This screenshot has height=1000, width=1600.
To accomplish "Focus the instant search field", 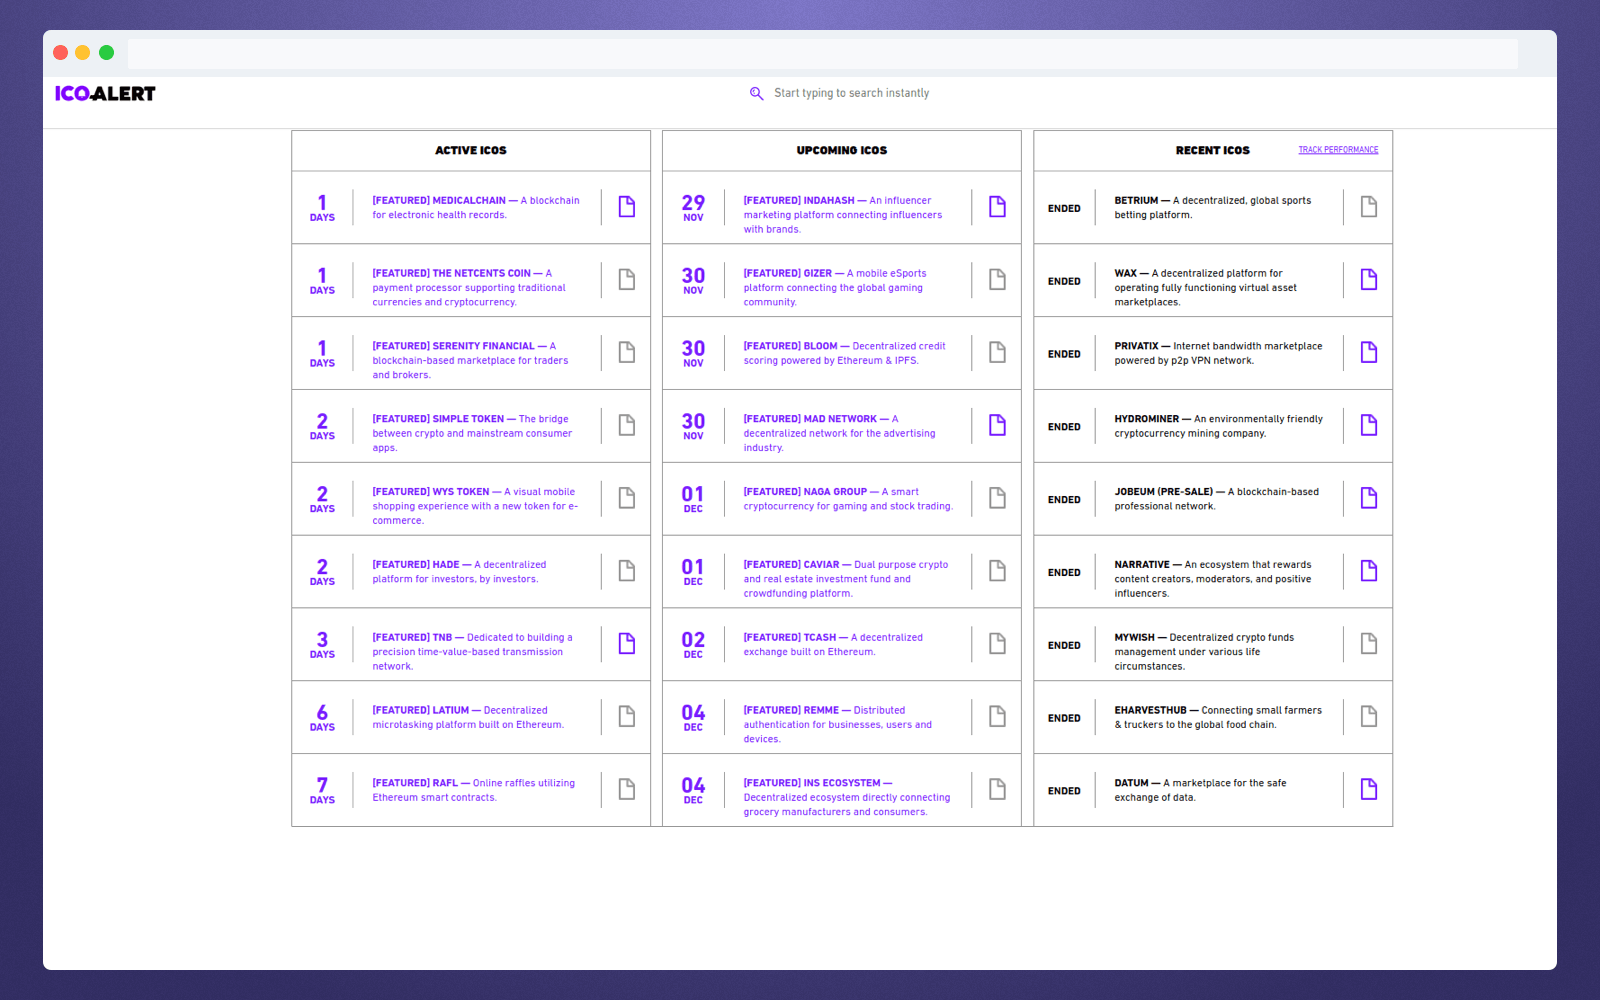I will [851, 93].
